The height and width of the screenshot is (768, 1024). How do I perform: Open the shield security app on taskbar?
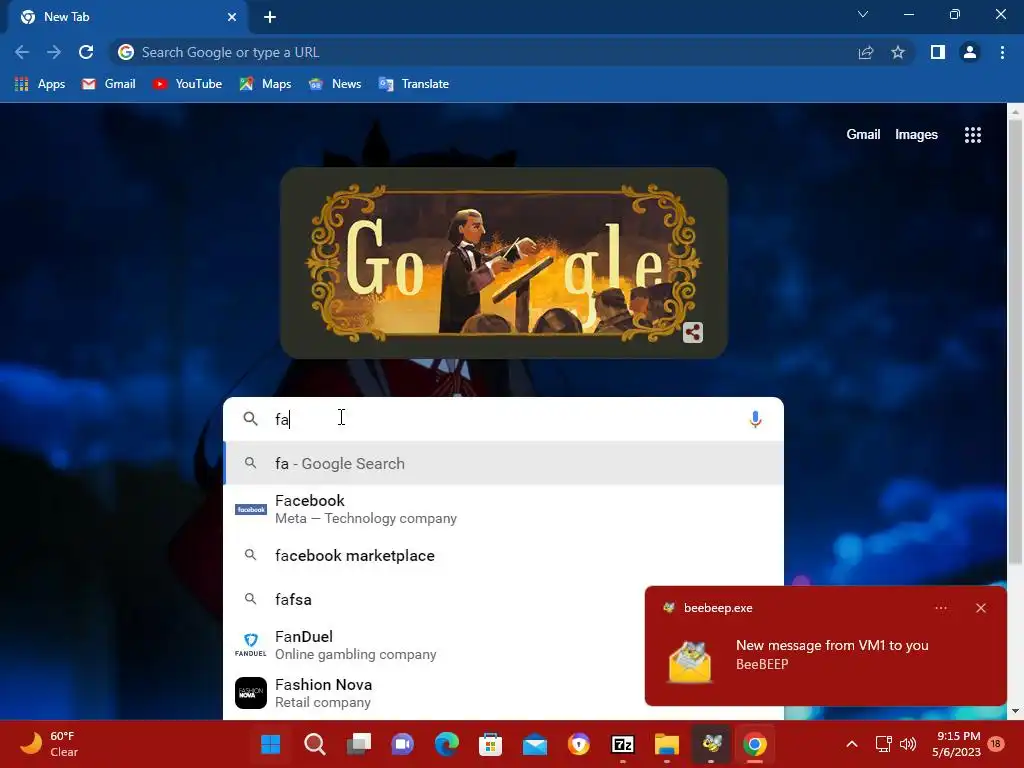click(x=579, y=744)
